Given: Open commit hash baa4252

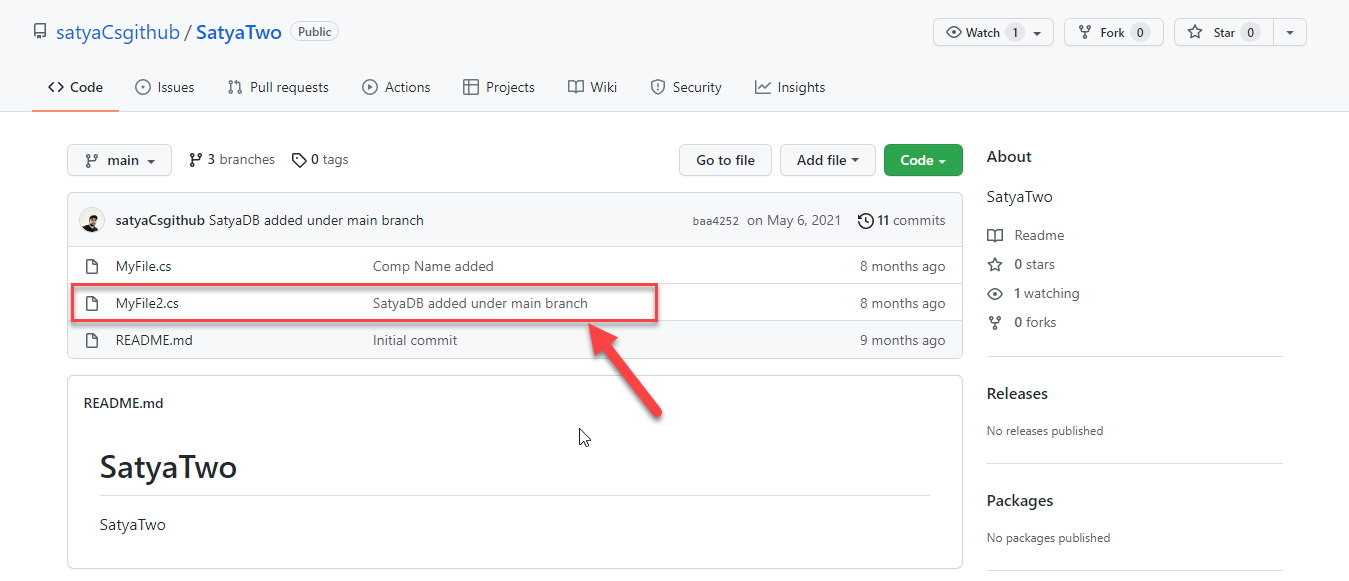Looking at the screenshot, I should (715, 221).
